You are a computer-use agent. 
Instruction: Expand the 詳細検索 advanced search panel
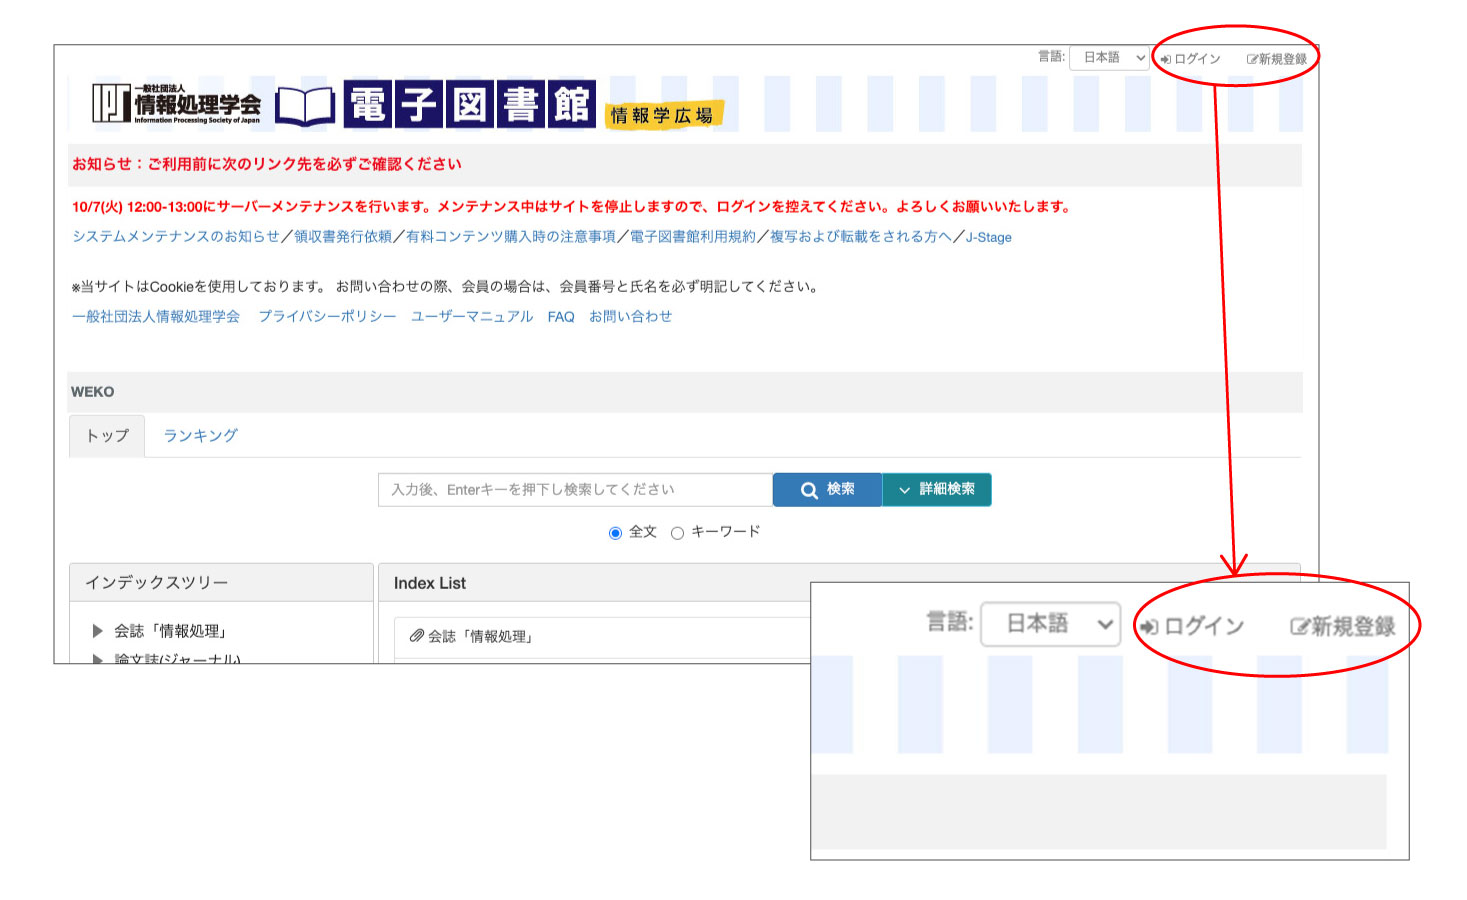pyautogui.click(x=937, y=490)
